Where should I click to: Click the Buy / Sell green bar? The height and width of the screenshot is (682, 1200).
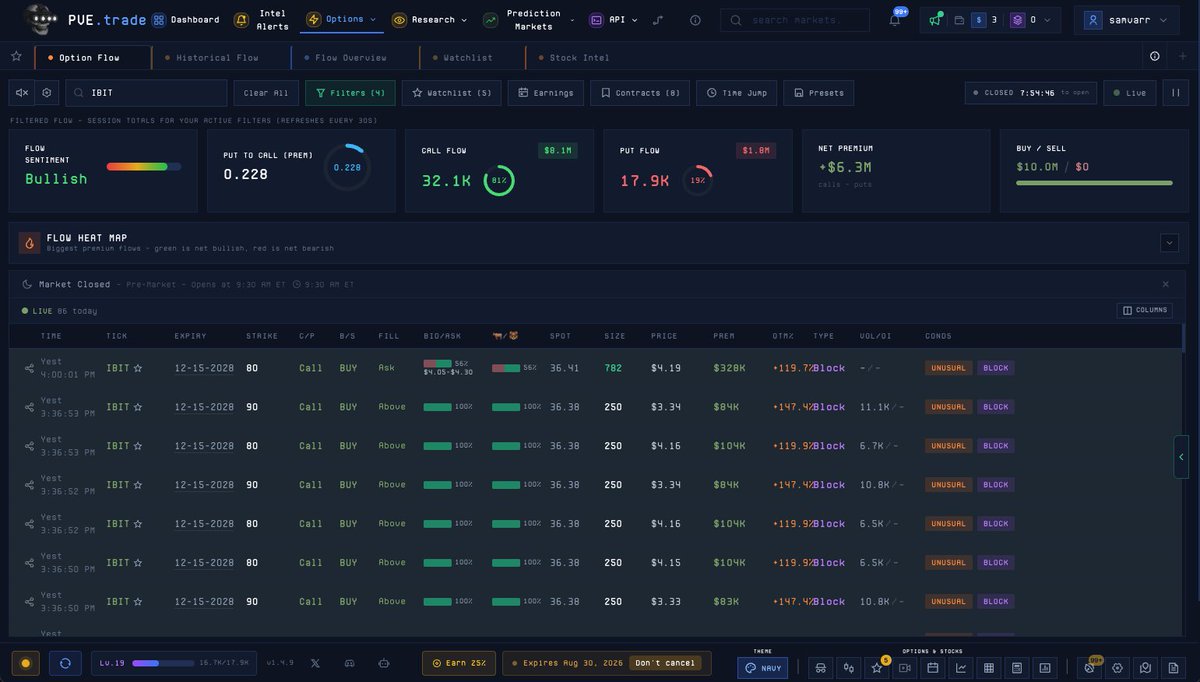pos(1094,183)
